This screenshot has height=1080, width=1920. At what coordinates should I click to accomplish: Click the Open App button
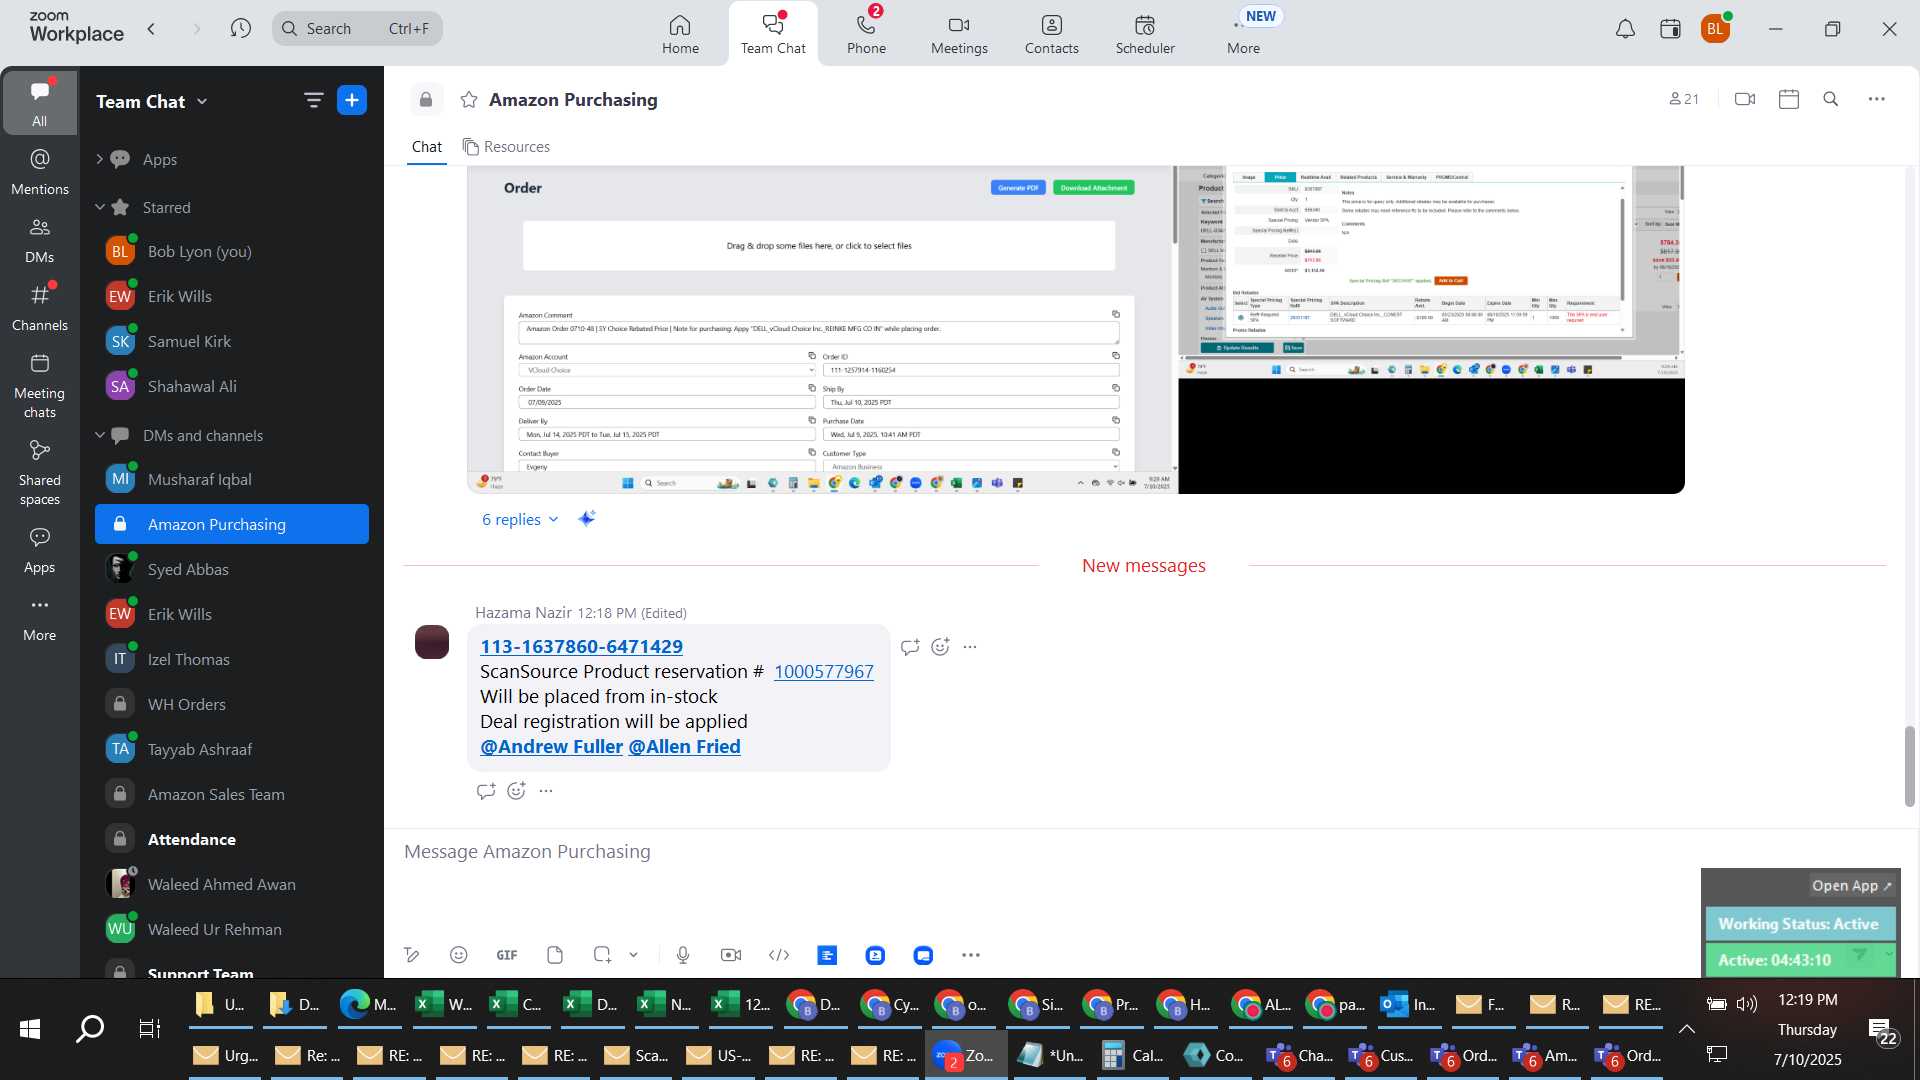[x=1851, y=885]
